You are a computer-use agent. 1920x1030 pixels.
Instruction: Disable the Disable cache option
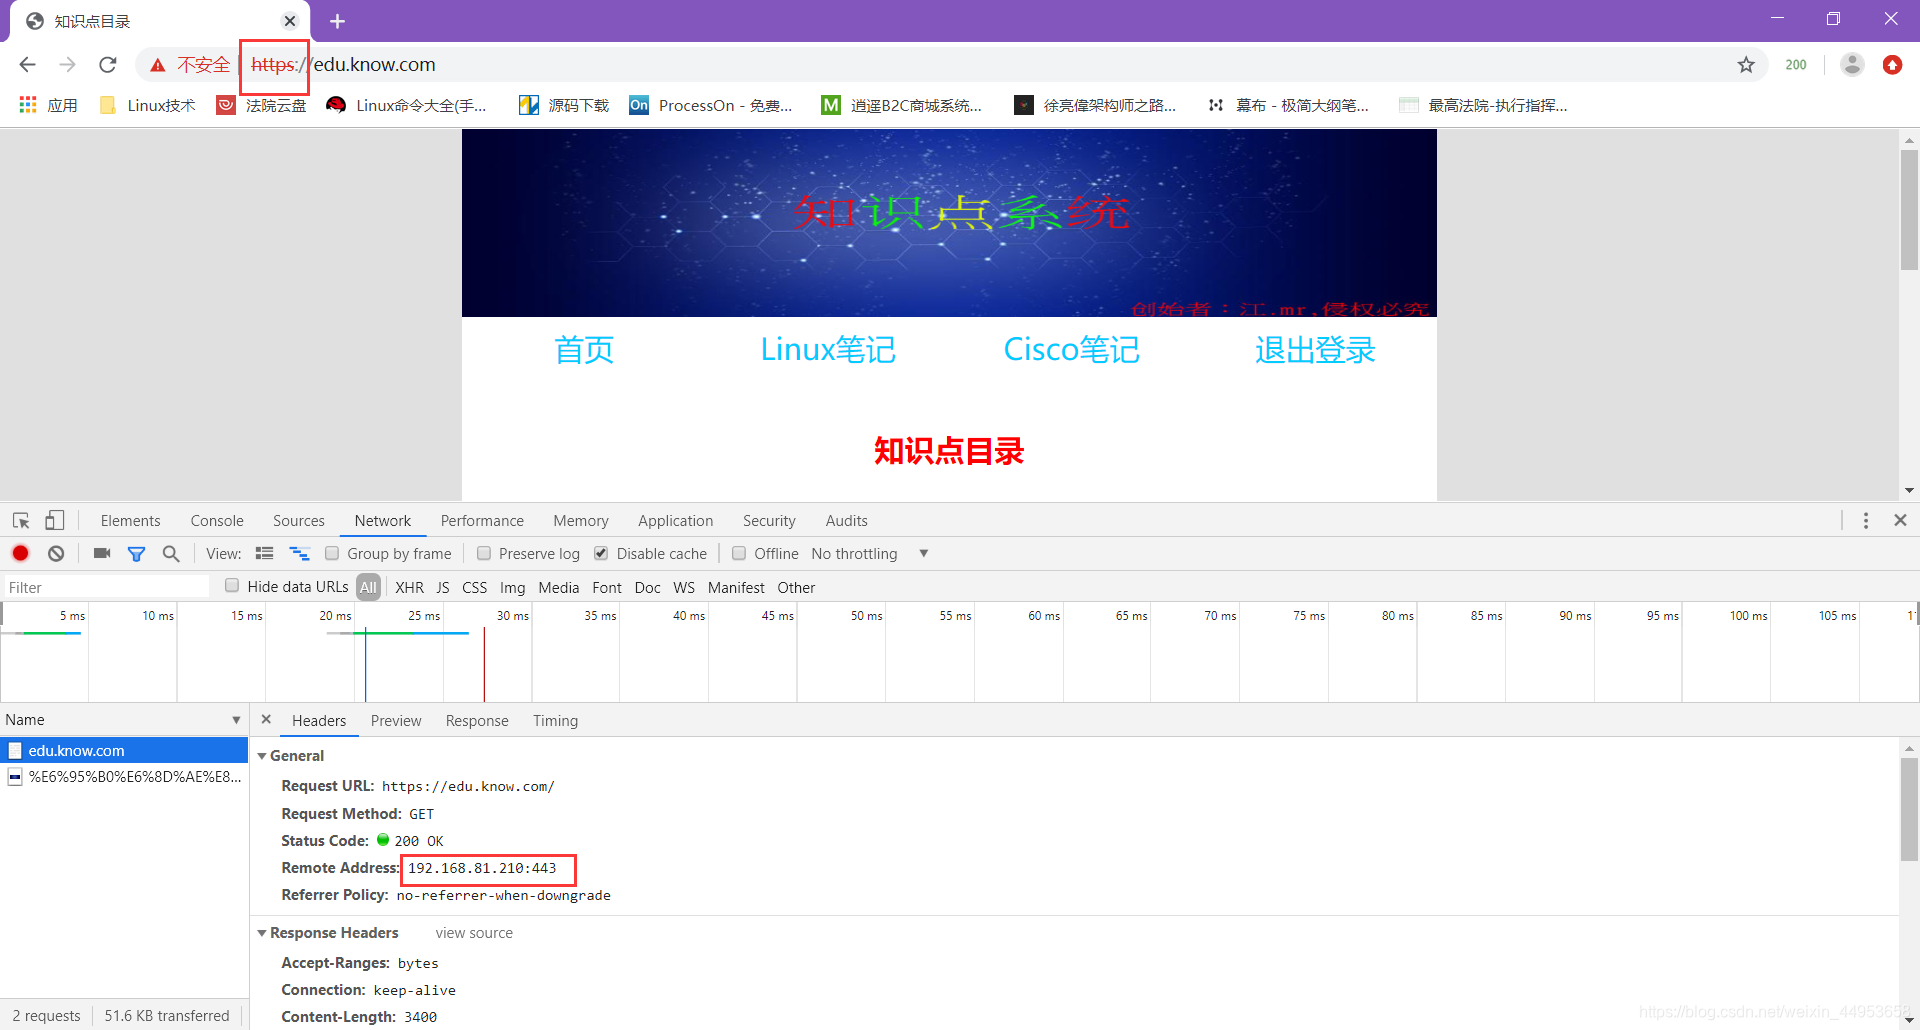coord(601,553)
